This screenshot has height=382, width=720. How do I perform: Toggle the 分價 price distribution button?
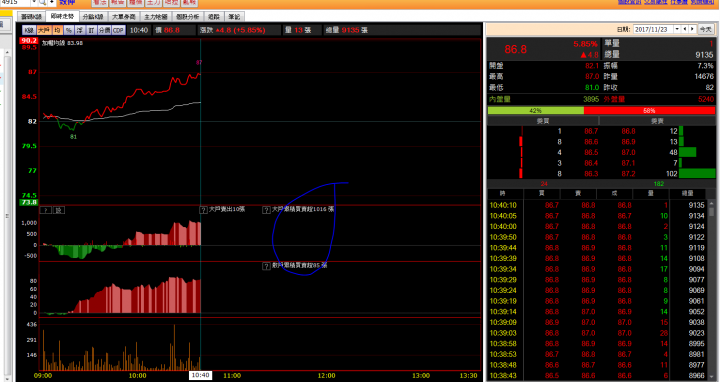click(104, 30)
